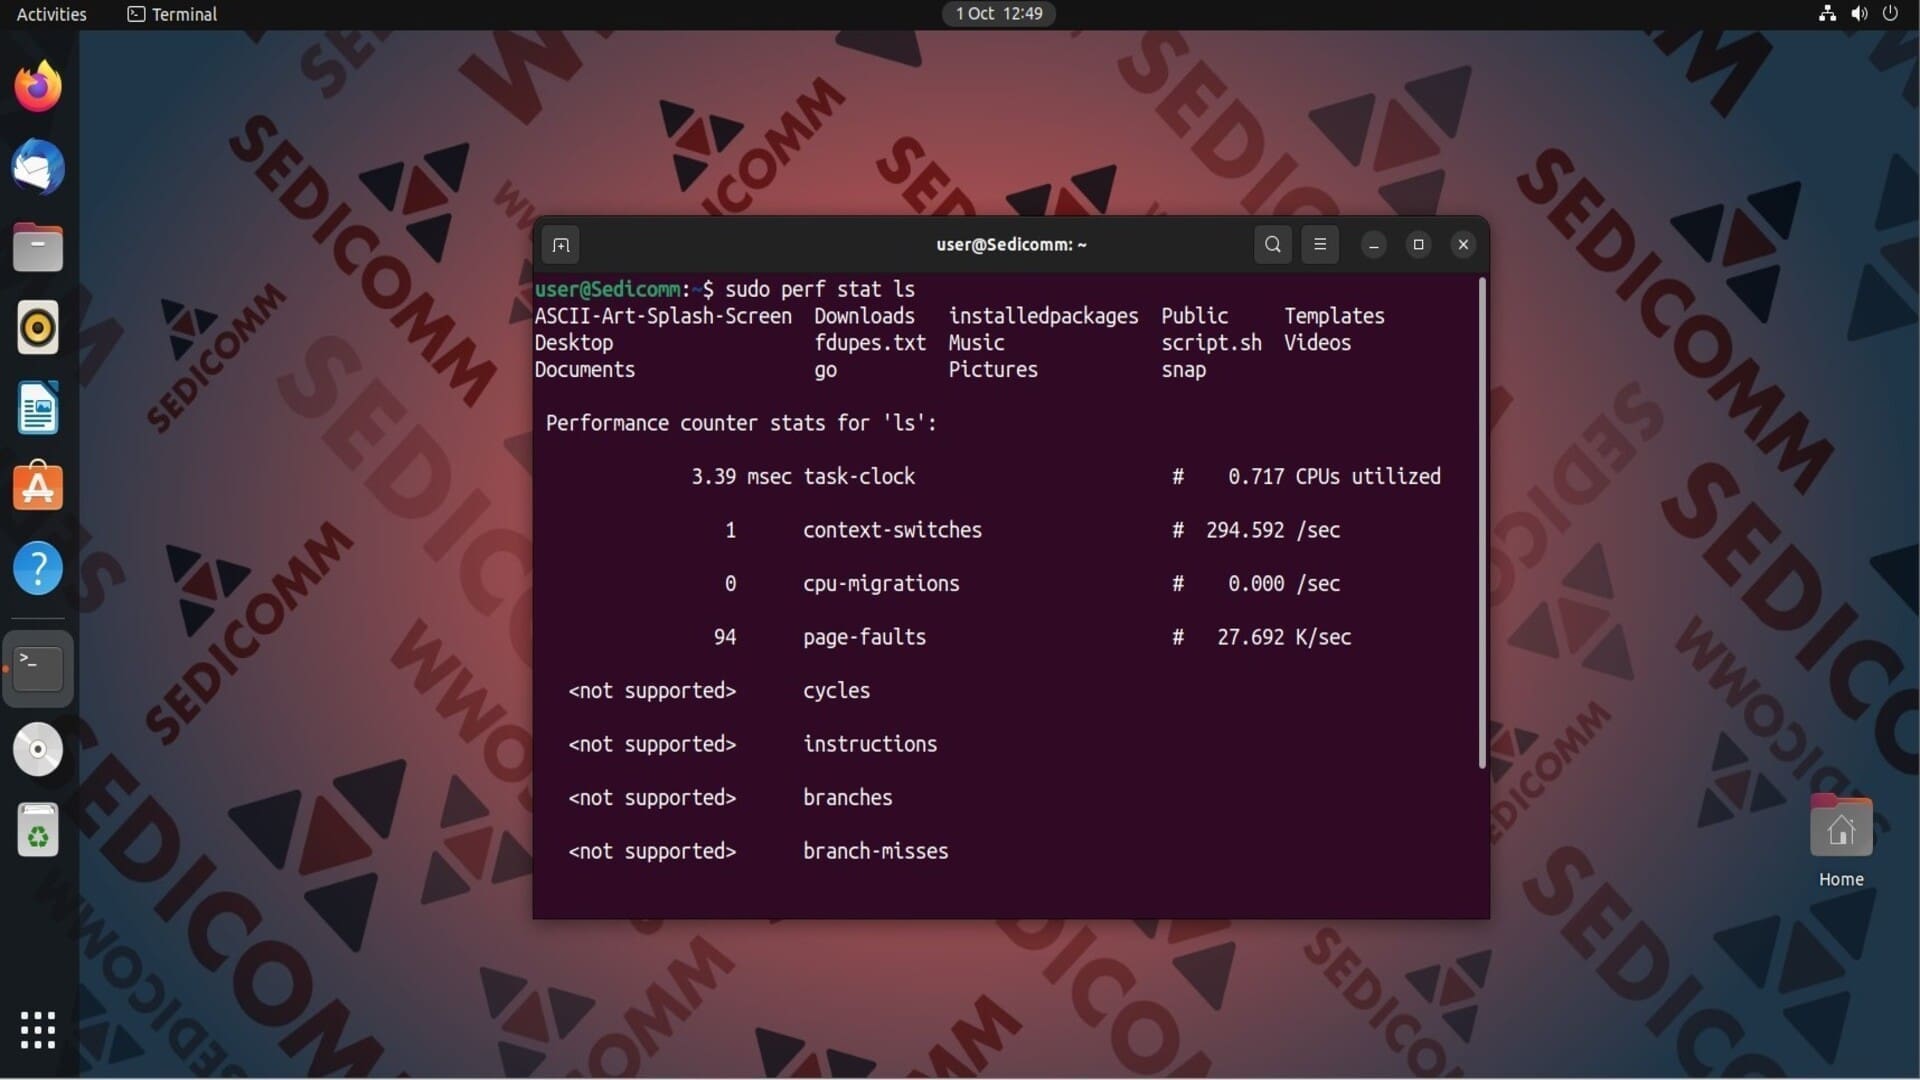The width and height of the screenshot is (1920, 1080).
Task: Click '0.717 CPUs utilized' text
Action: click(1334, 477)
